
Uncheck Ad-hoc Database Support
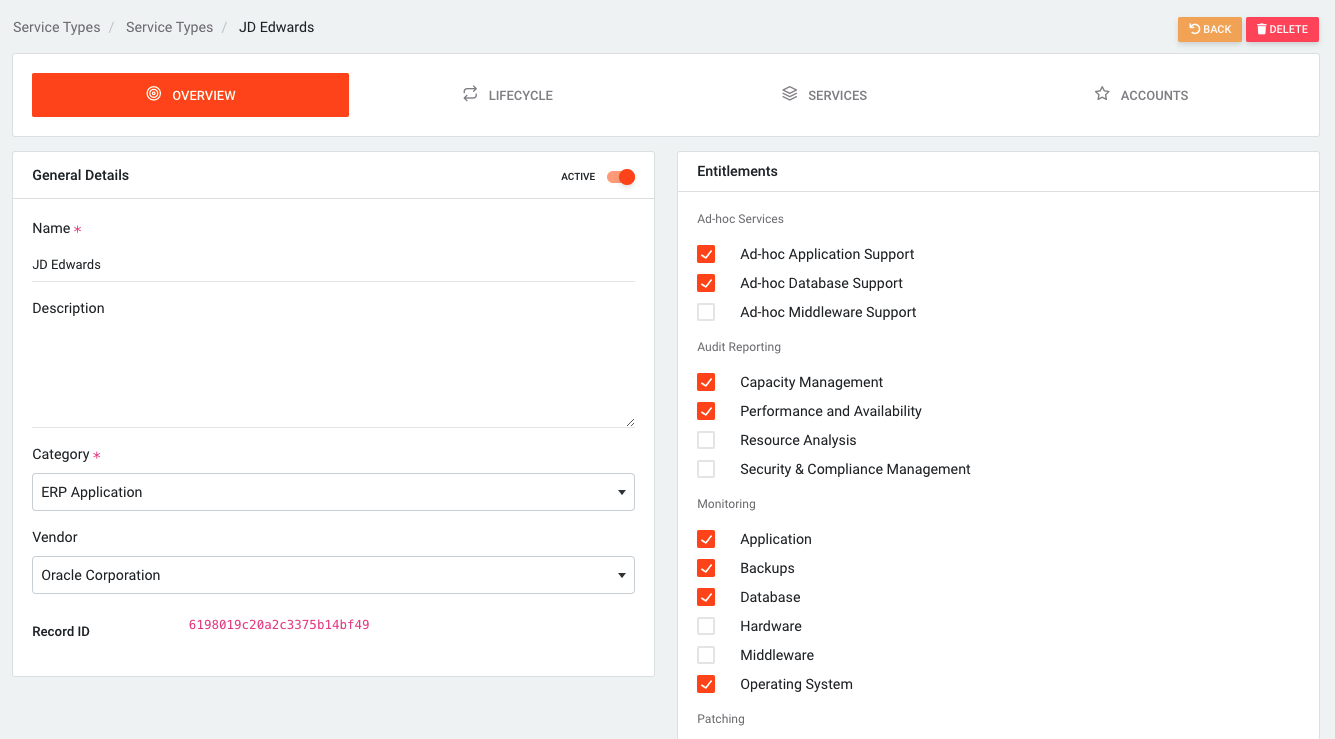(x=706, y=283)
